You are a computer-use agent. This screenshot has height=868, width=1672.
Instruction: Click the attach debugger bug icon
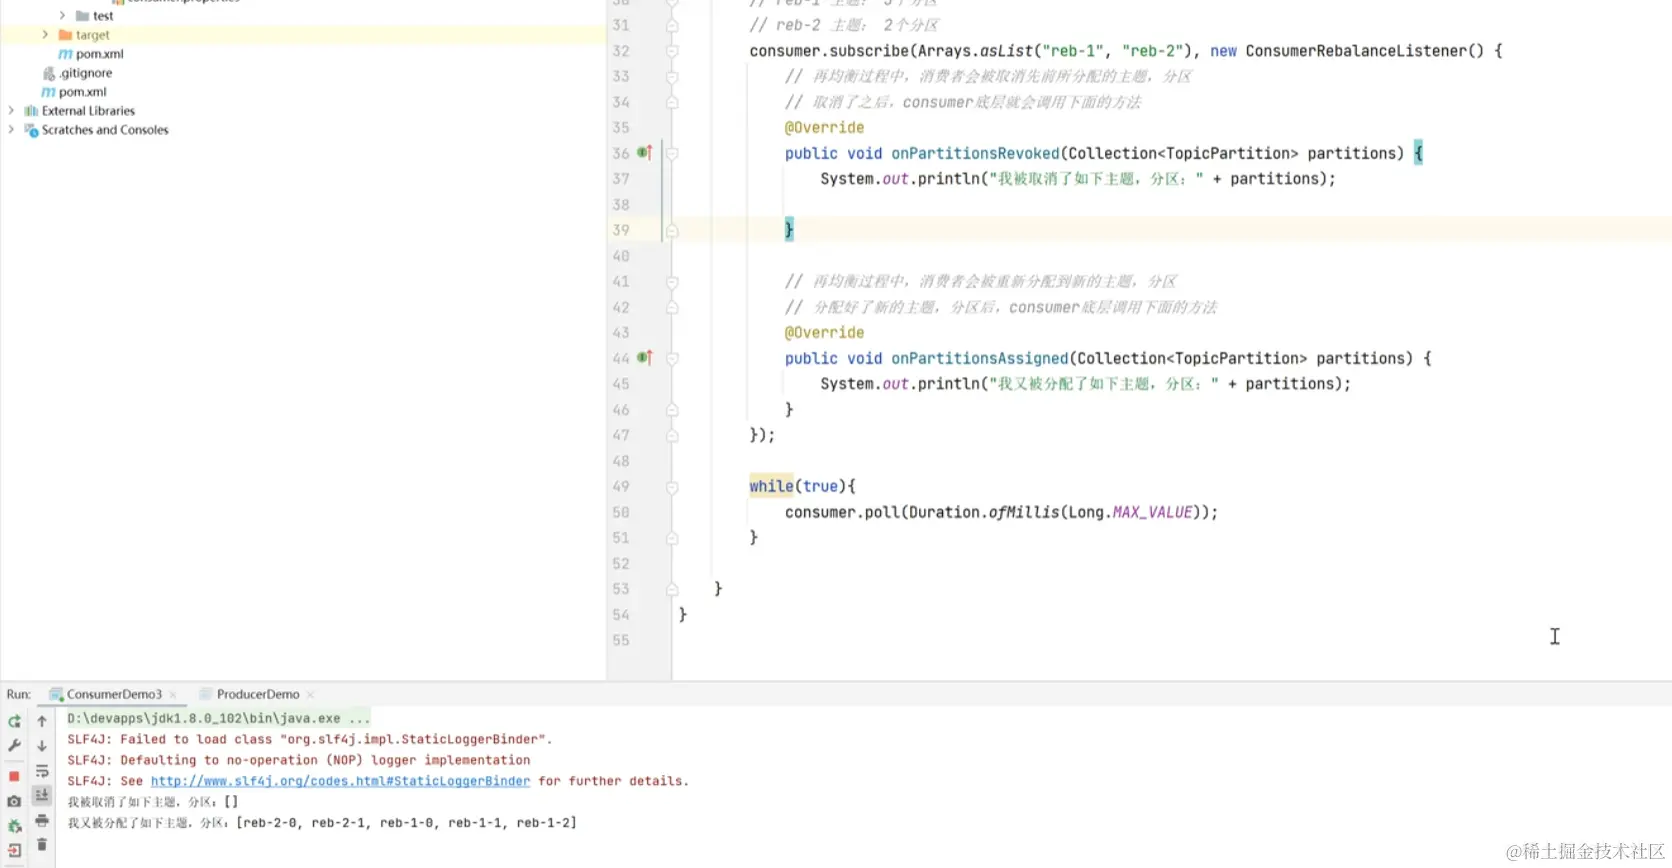click(x=14, y=826)
